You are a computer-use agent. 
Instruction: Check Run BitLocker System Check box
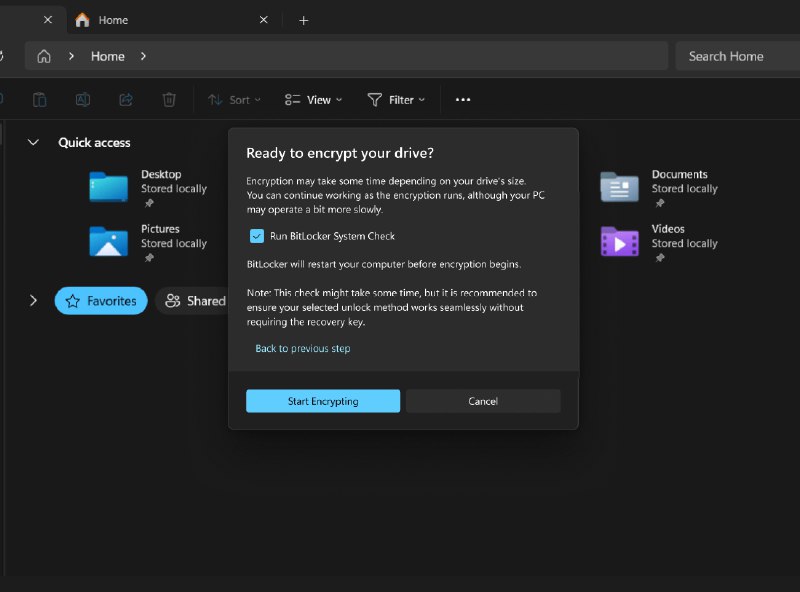point(257,236)
